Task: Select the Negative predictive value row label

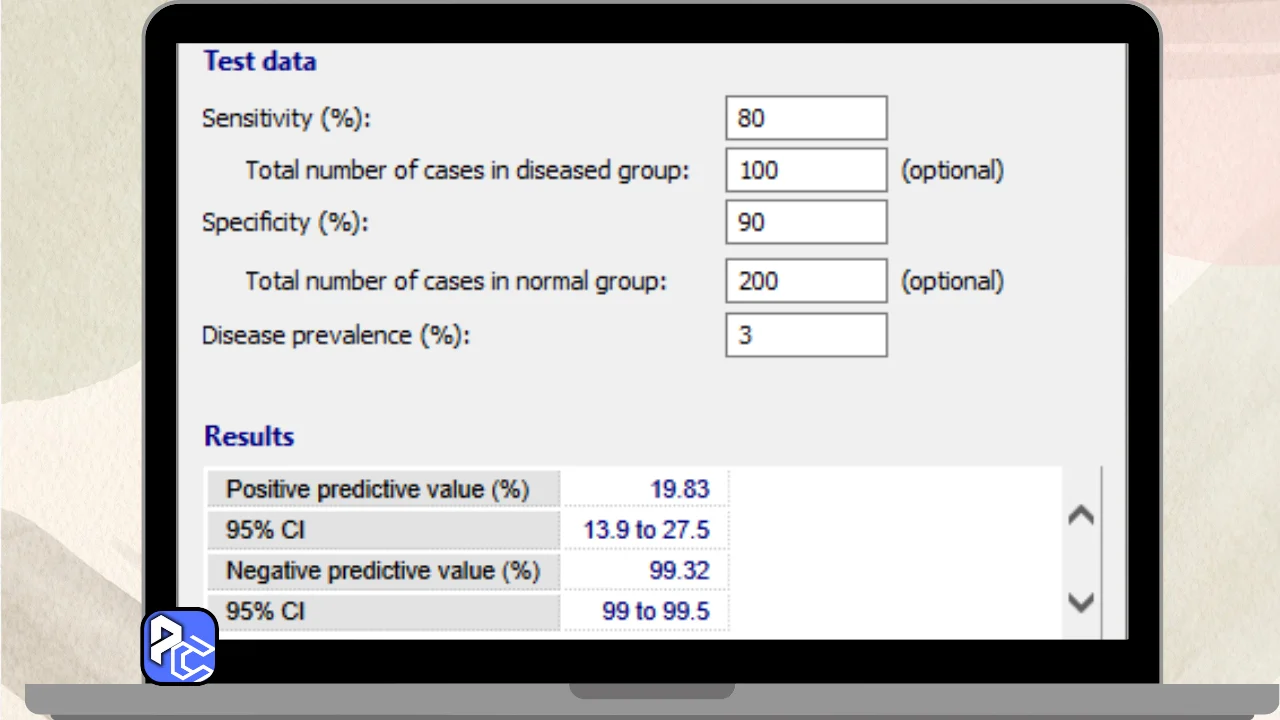Action: pyautogui.click(x=382, y=571)
